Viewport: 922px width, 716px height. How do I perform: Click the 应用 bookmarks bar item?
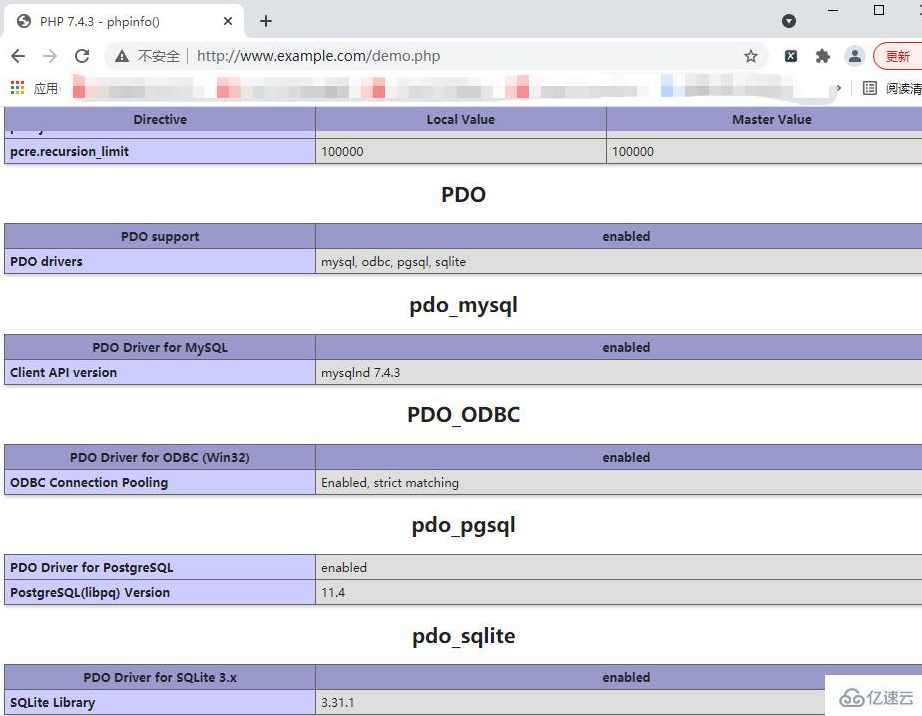click(46, 88)
